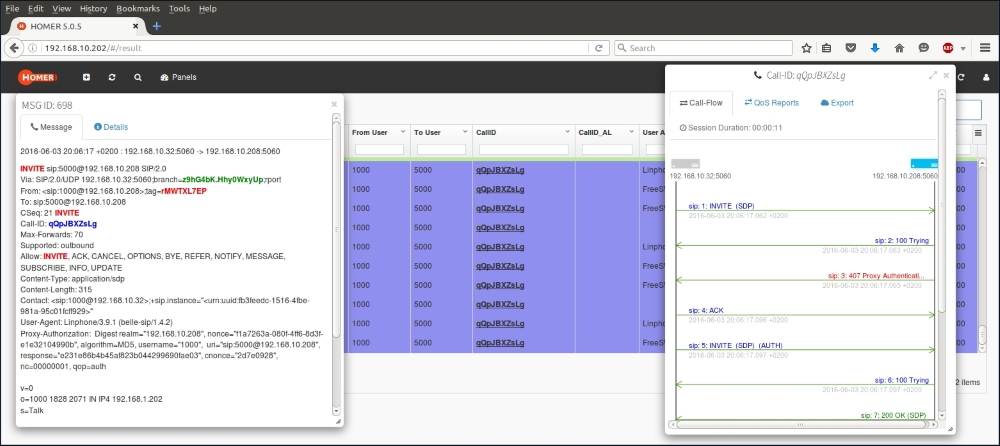This screenshot has height=446, width=1000.
Task: Open the History menu
Action: (x=94, y=8)
